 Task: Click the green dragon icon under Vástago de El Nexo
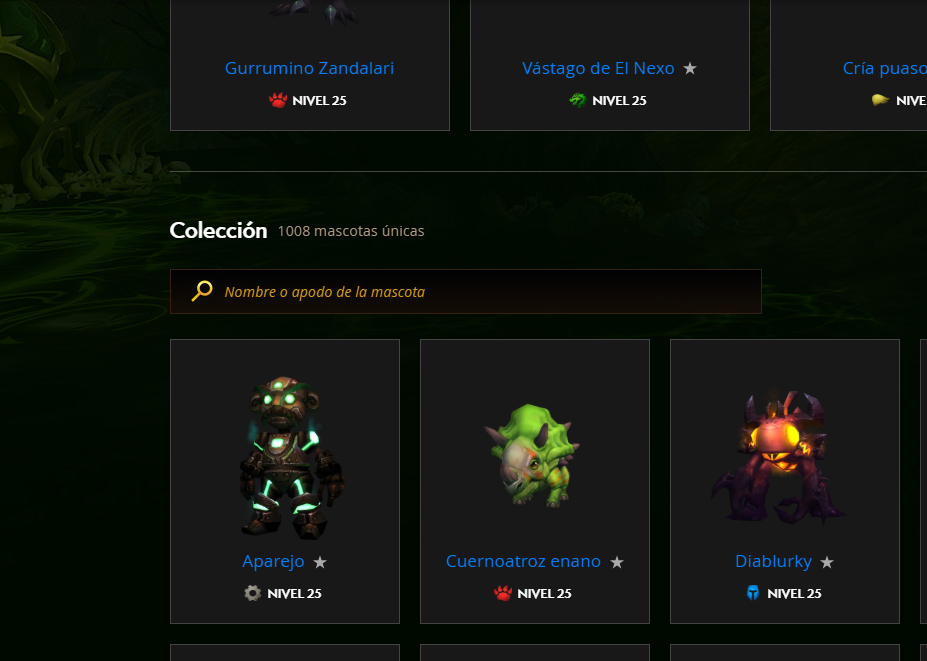(x=578, y=100)
